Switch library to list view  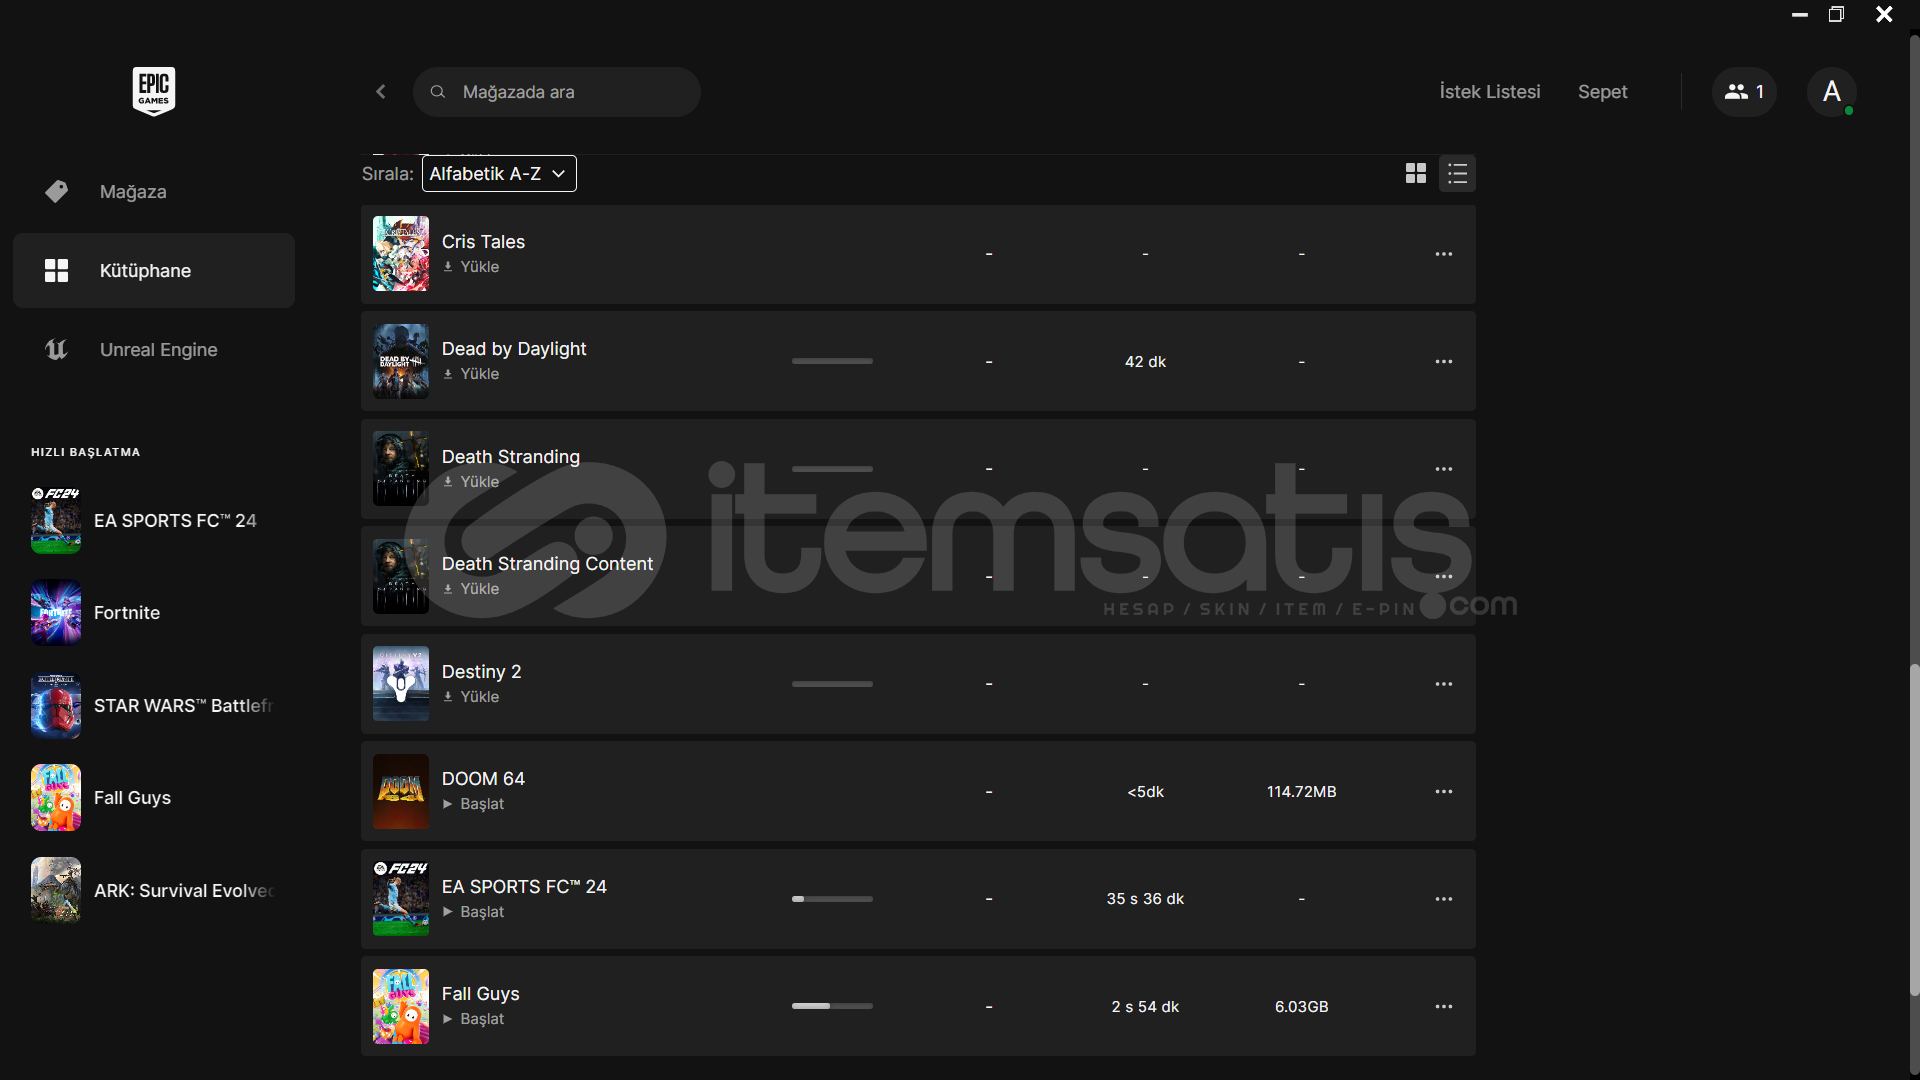point(1457,174)
